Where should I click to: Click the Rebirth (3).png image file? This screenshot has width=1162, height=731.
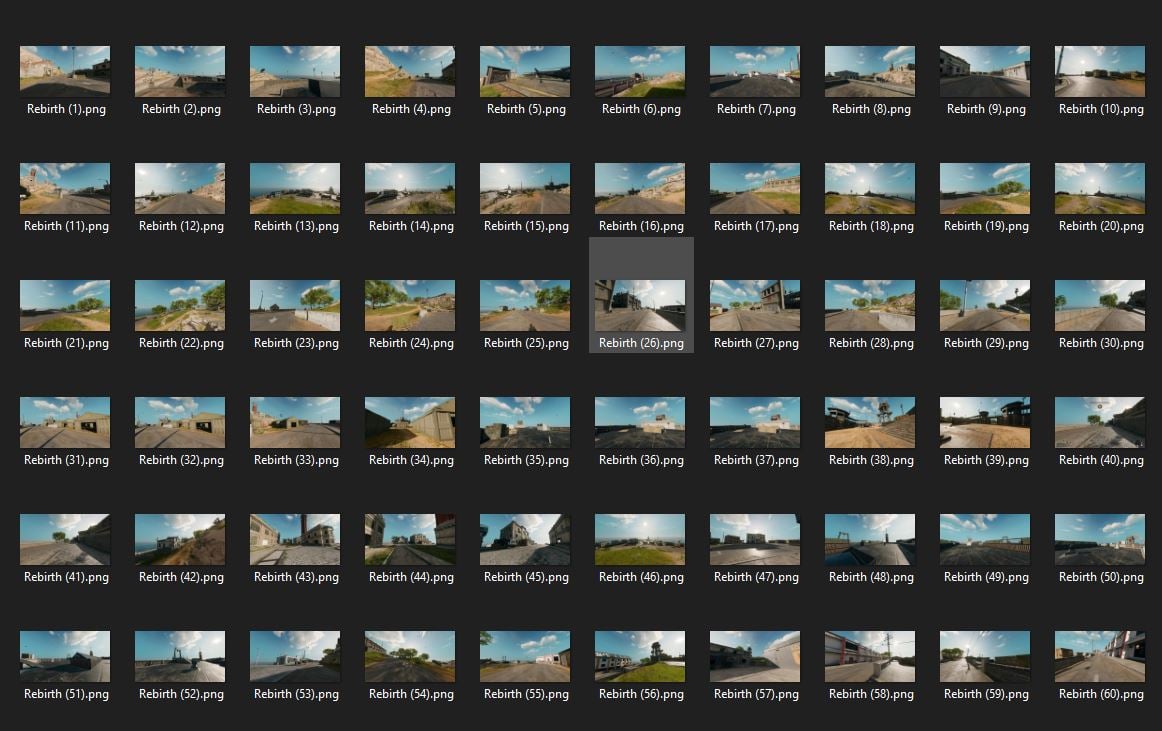tap(295, 71)
